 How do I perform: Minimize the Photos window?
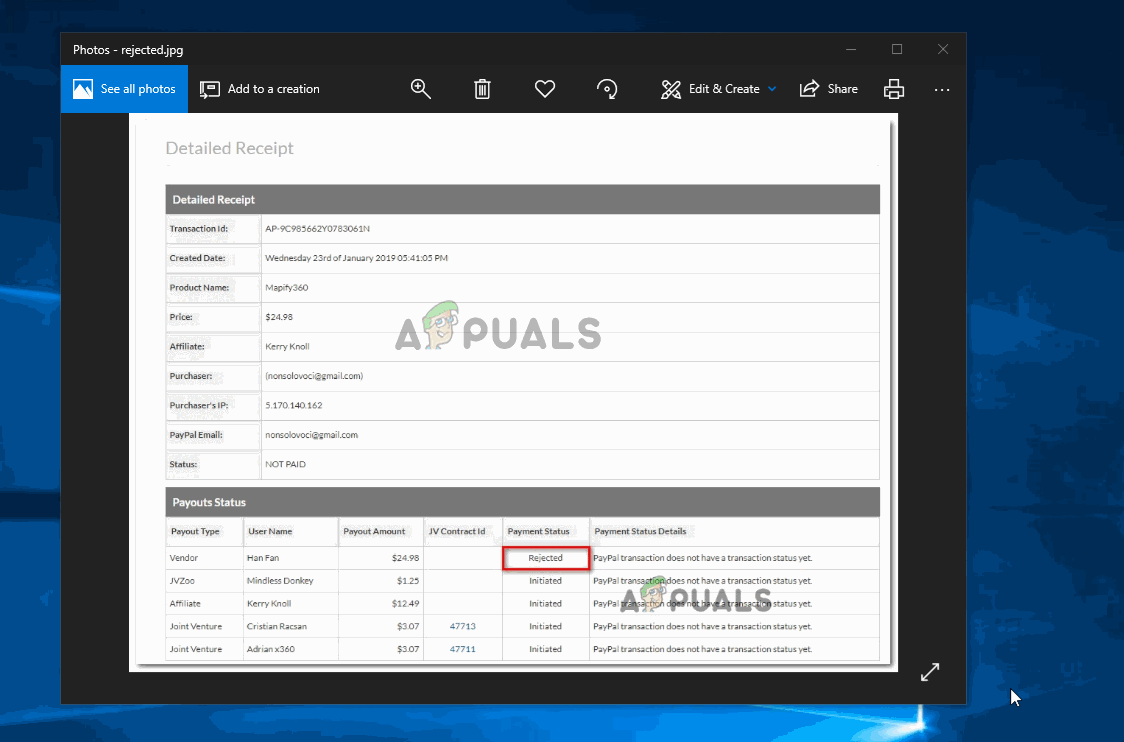click(x=851, y=49)
